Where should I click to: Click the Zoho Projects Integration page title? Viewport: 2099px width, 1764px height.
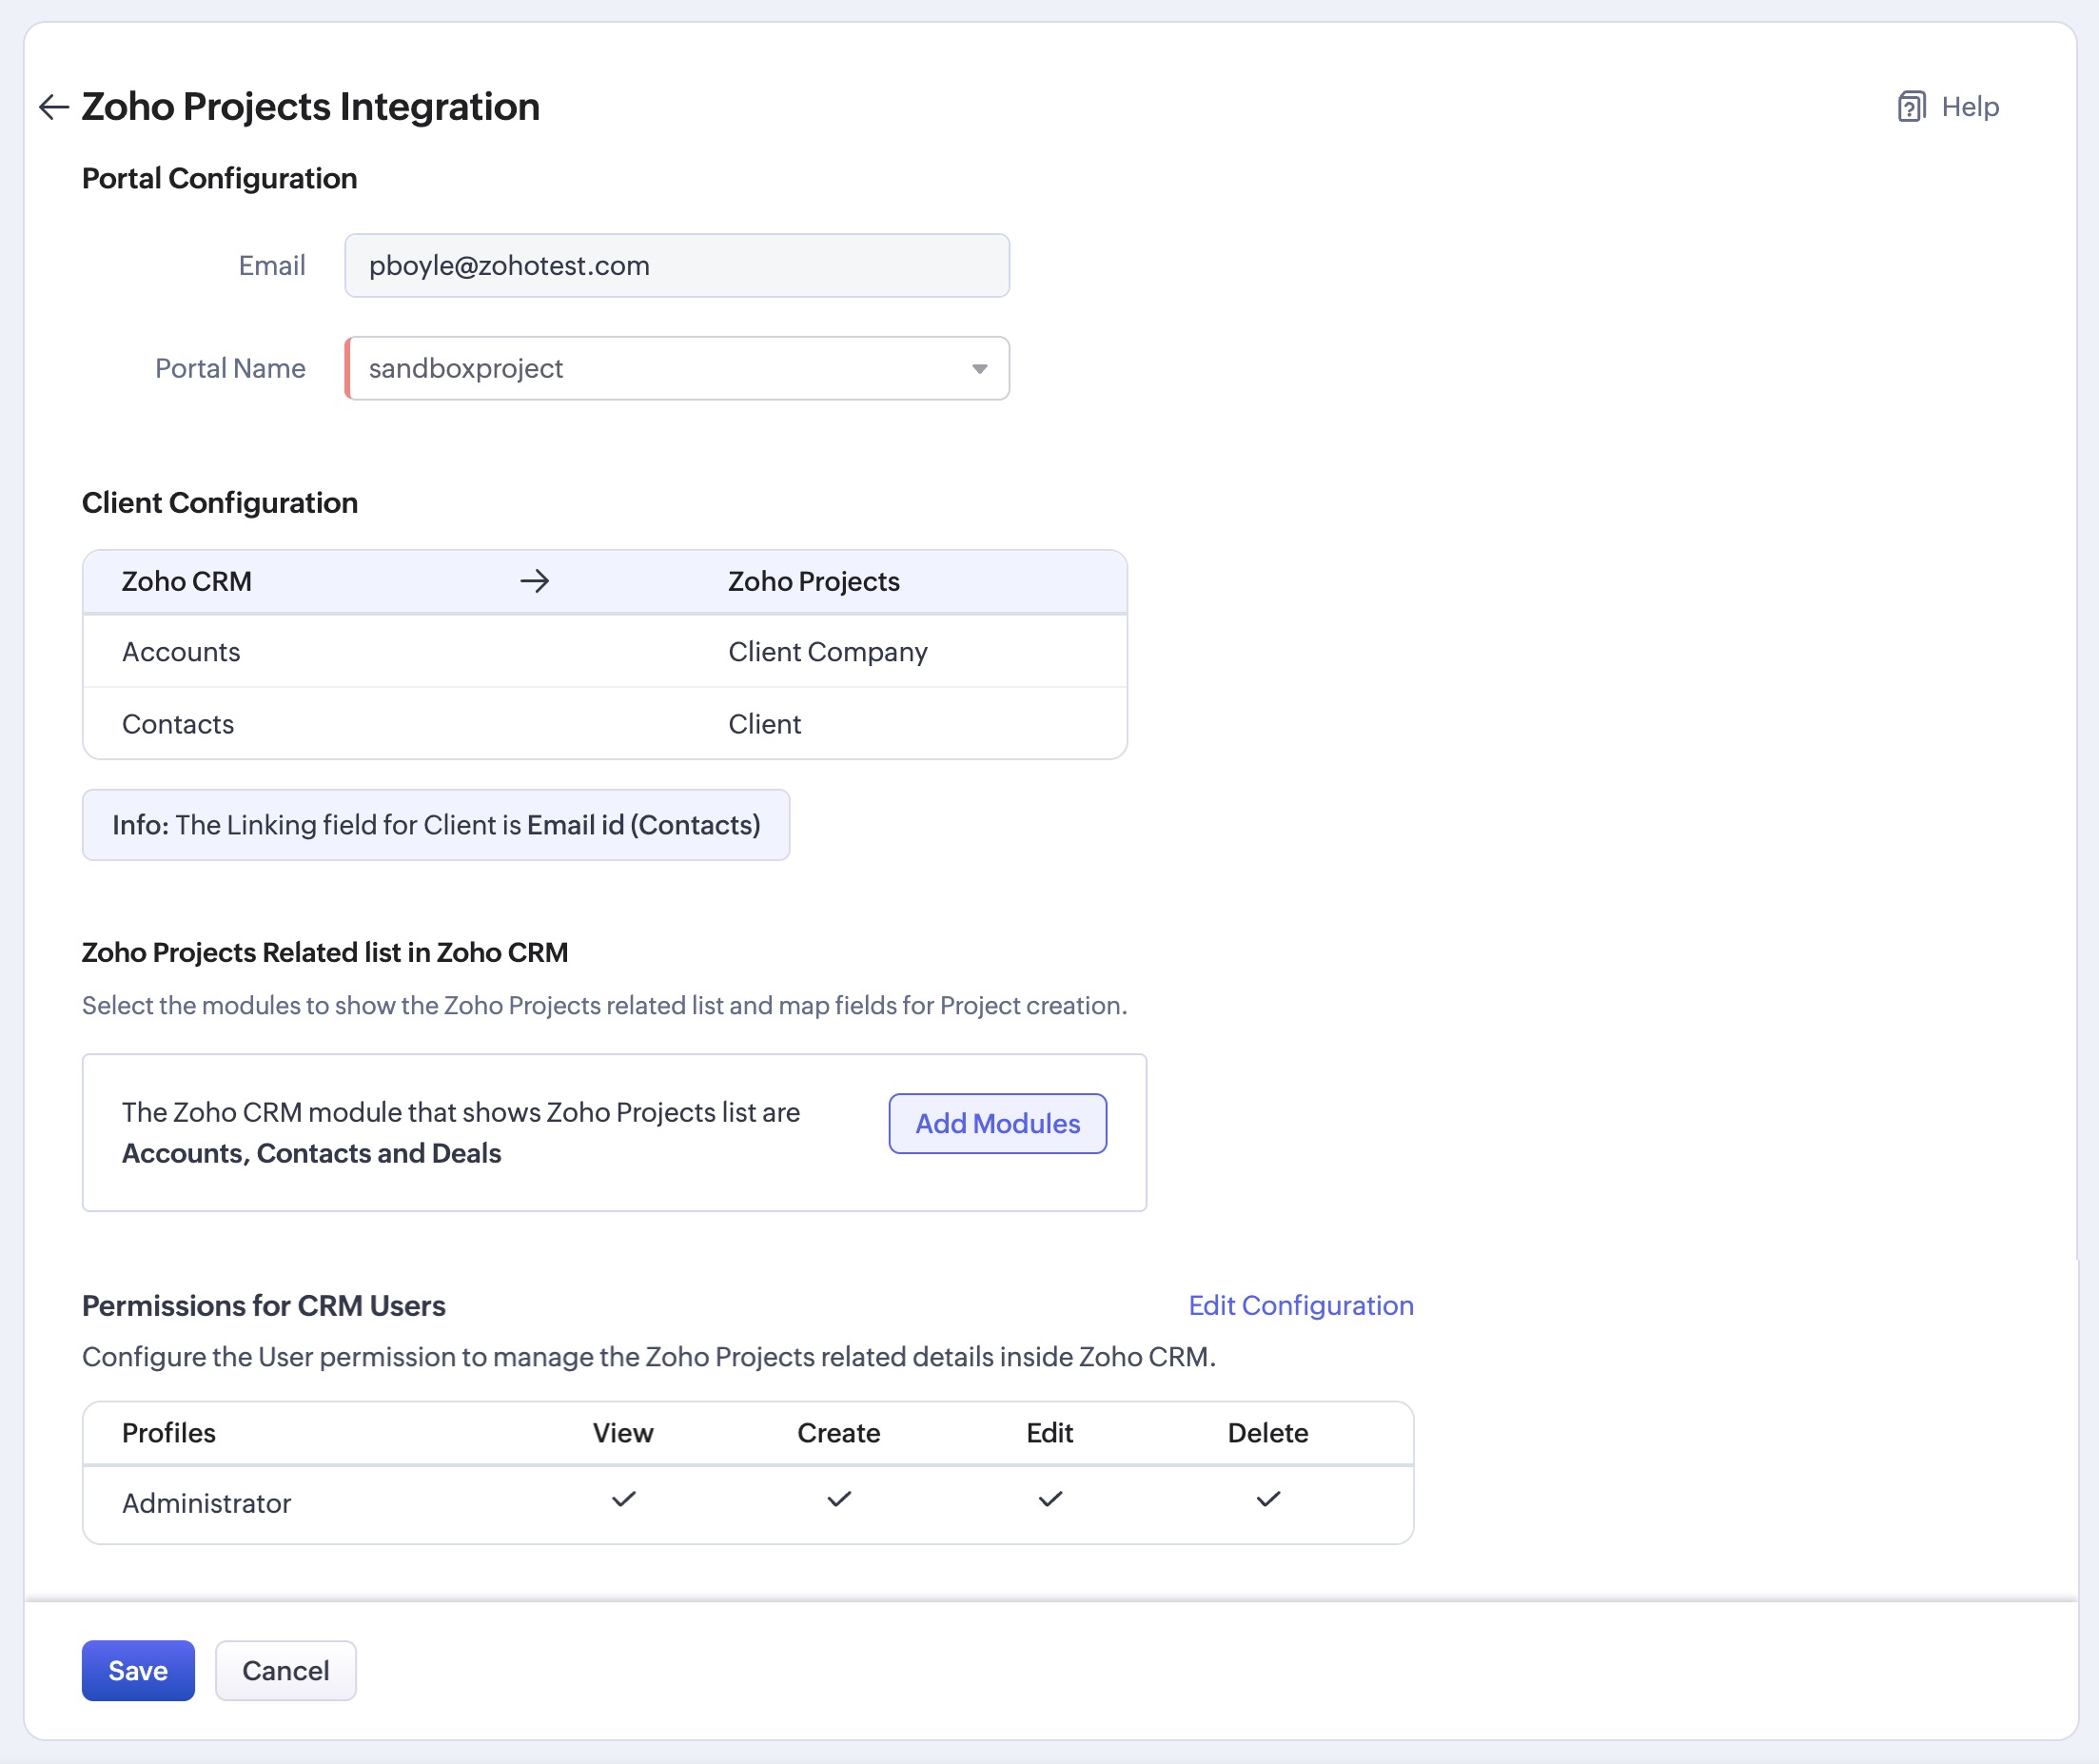click(311, 107)
